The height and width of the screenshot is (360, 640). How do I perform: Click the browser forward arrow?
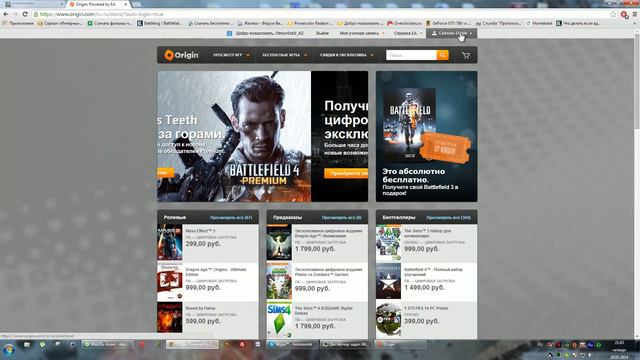point(16,14)
